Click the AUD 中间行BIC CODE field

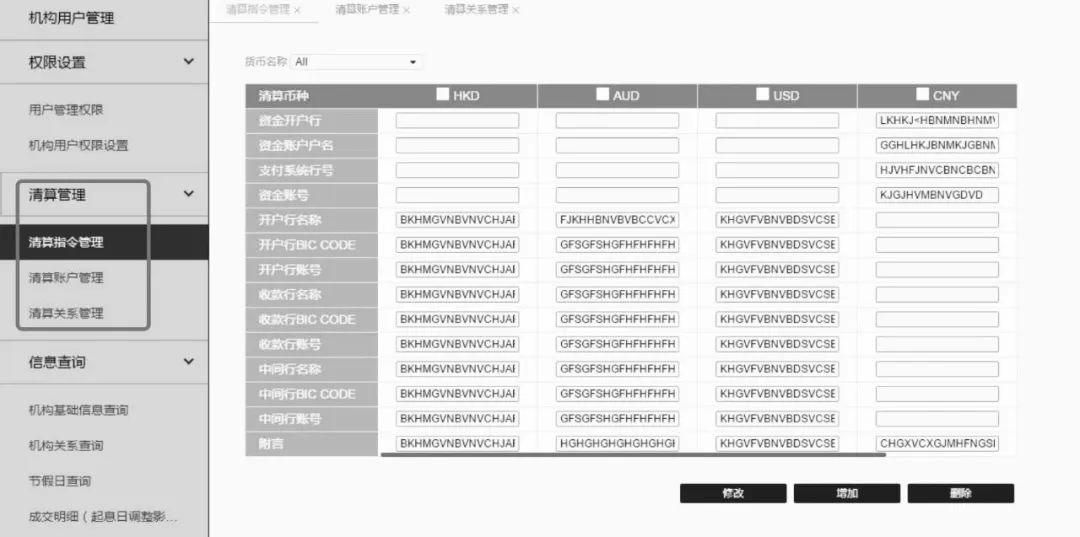[x=617, y=394]
